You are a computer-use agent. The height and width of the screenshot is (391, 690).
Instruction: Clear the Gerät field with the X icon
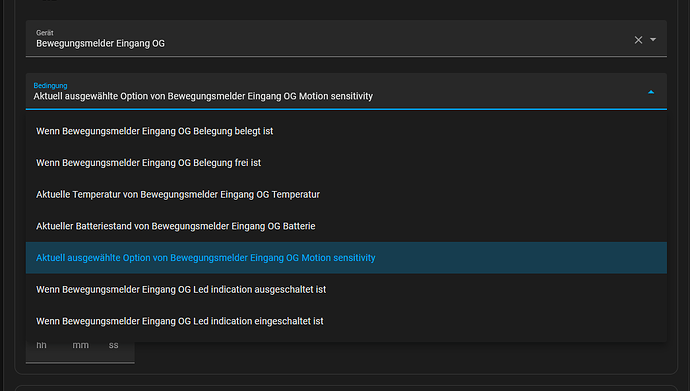click(638, 40)
